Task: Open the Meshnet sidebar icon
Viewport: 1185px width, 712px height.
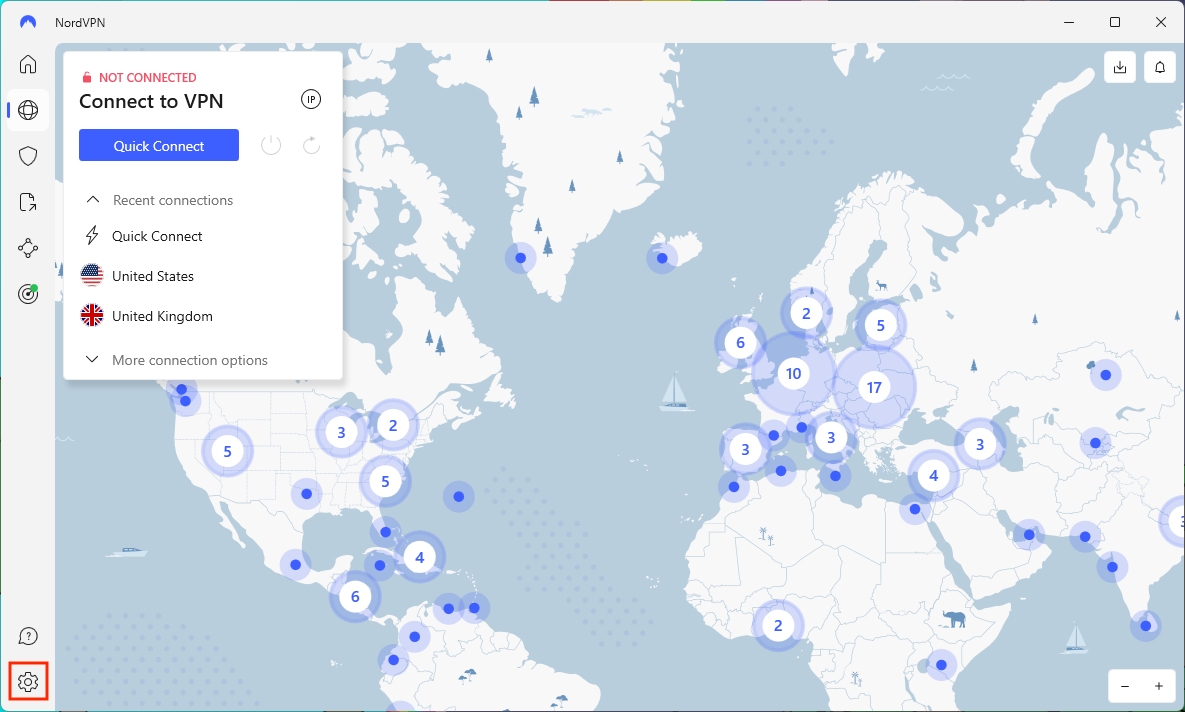Action: (28, 248)
